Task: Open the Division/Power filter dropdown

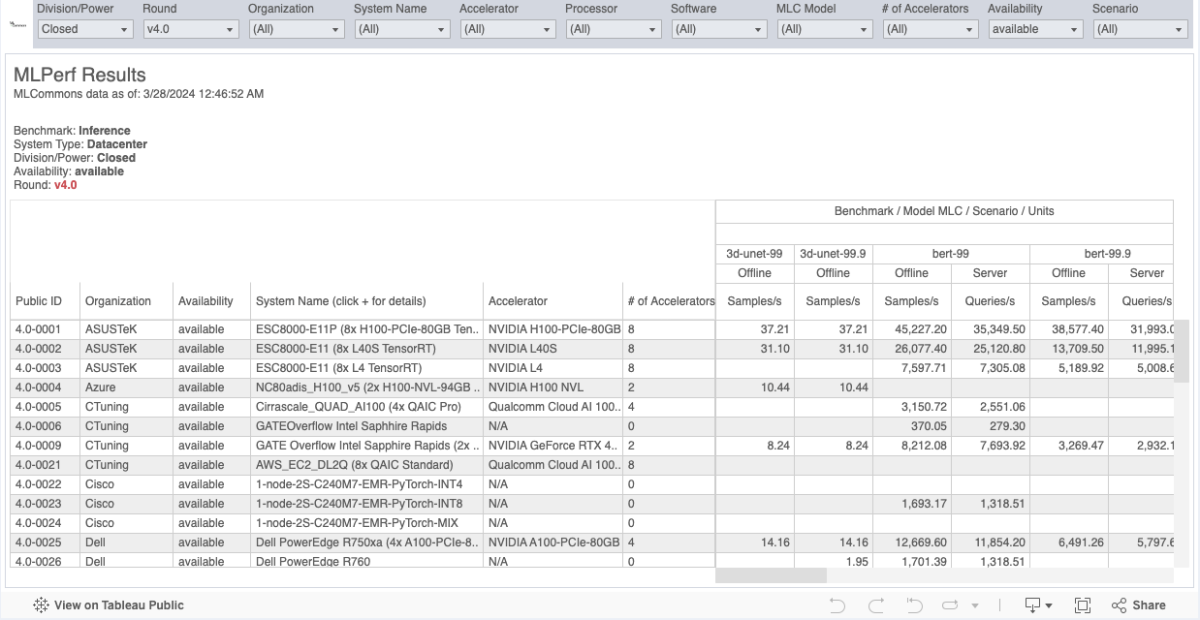Action: 85,29
